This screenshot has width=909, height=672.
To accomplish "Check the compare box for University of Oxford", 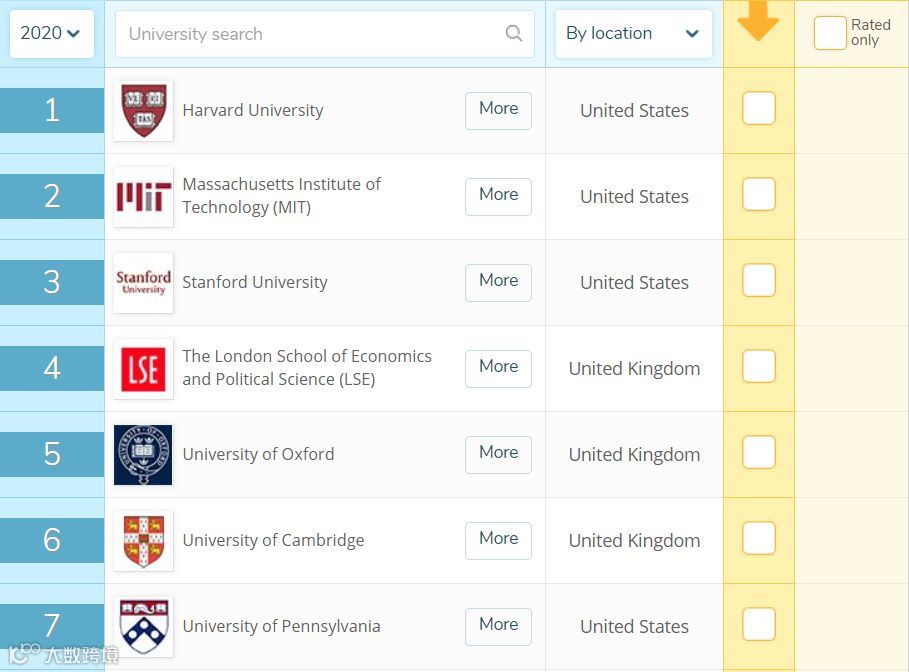I will (759, 453).
